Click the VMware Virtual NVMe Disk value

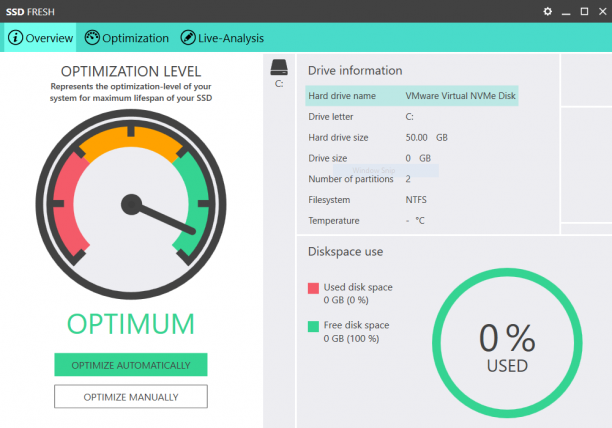pos(461,96)
